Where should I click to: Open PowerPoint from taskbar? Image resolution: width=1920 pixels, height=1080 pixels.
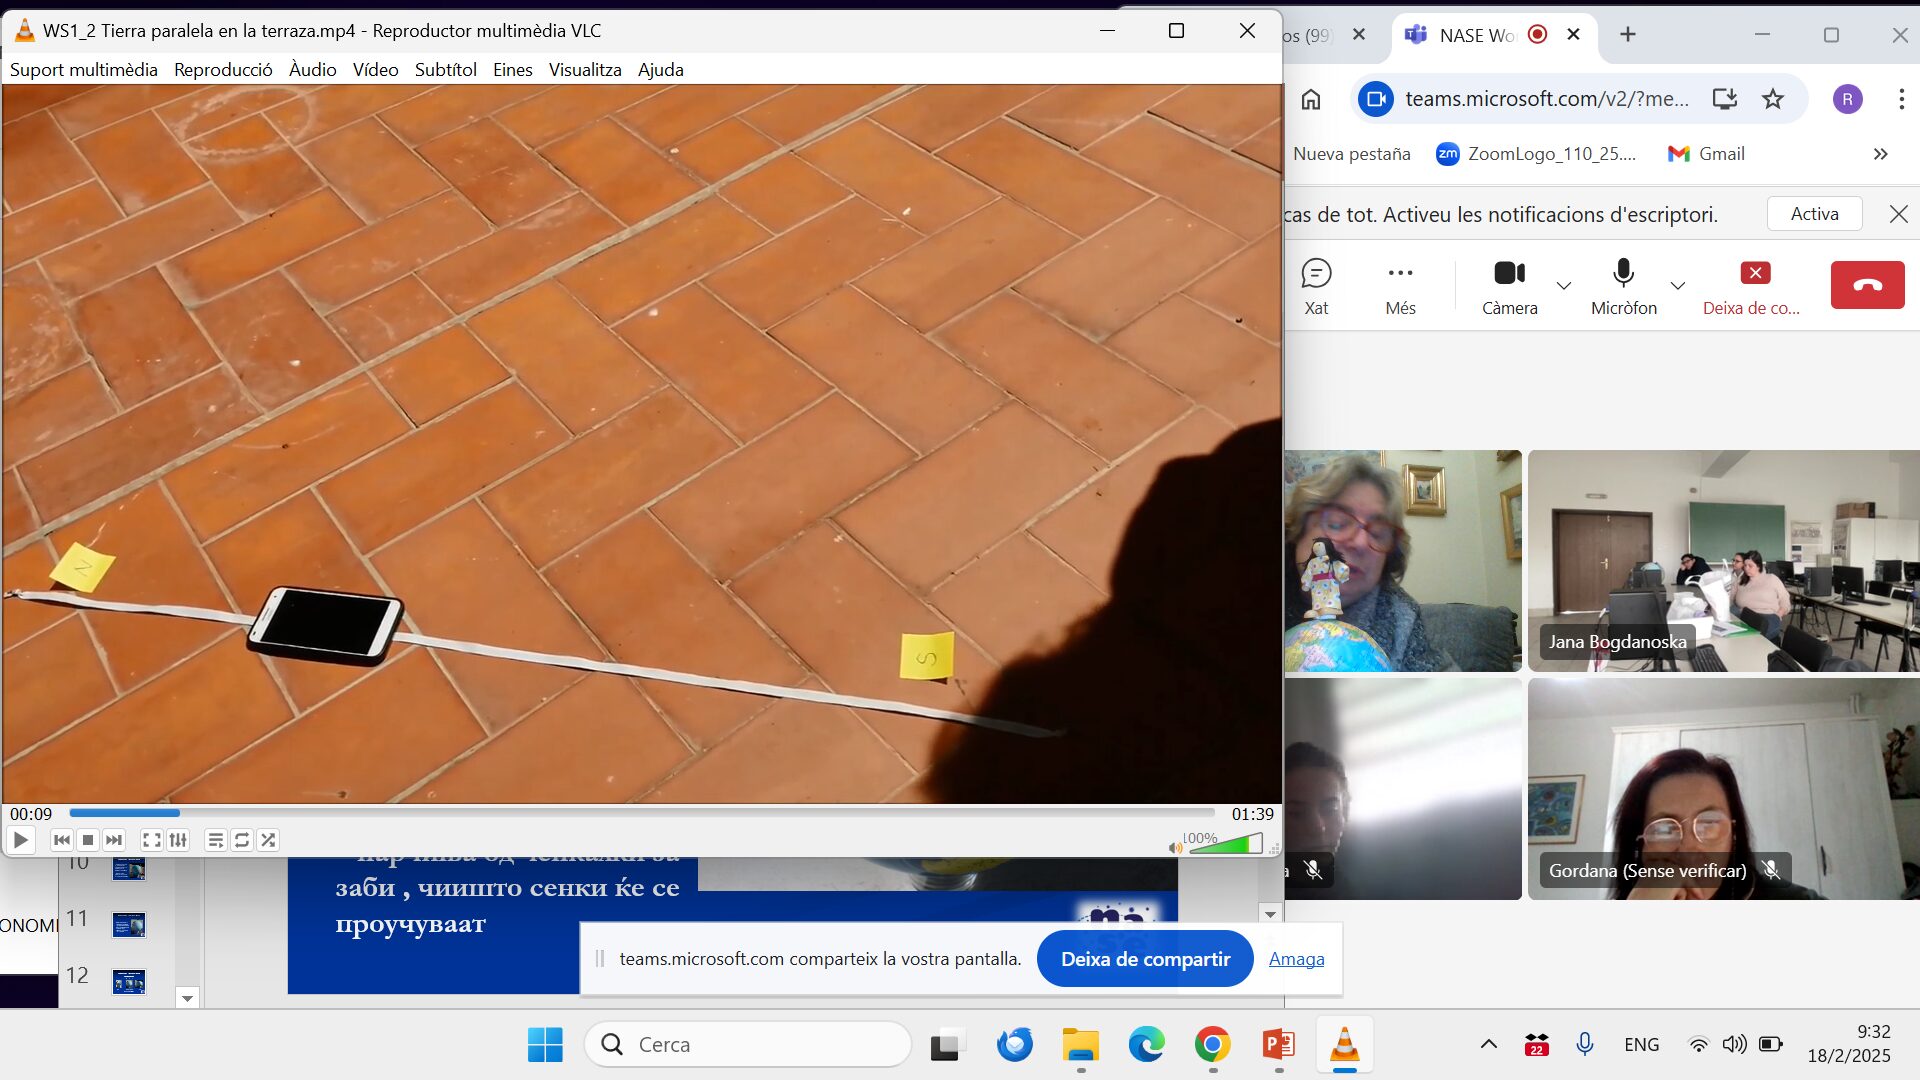pyautogui.click(x=1278, y=1045)
